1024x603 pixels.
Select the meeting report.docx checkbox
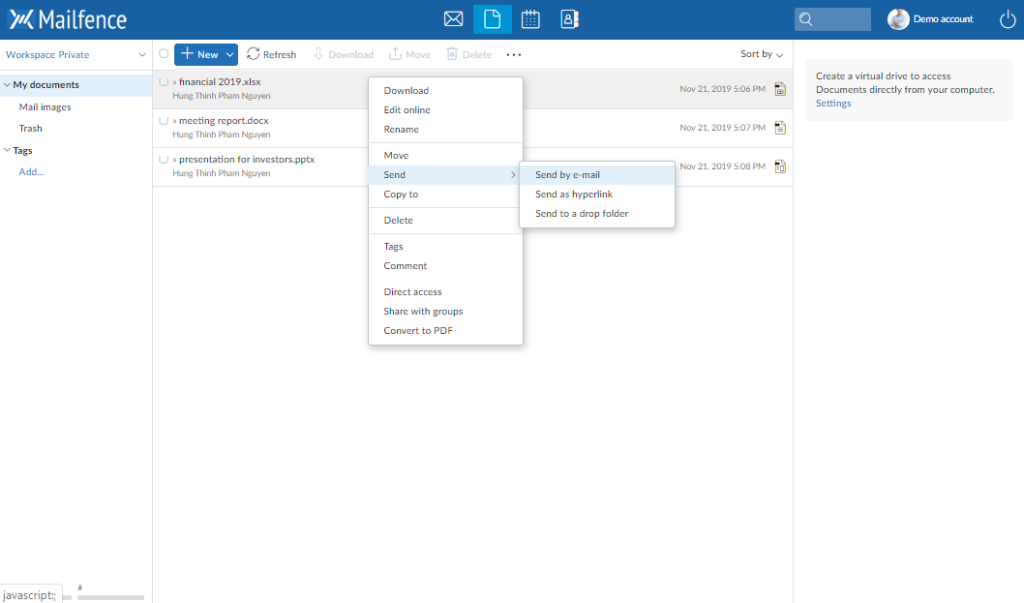[163, 119]
